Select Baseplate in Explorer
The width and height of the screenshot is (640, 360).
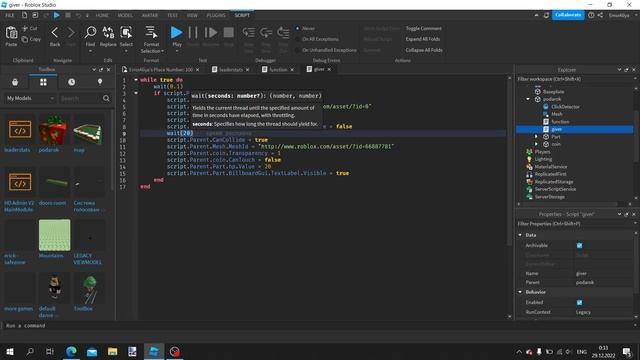[x=553, y=91]
